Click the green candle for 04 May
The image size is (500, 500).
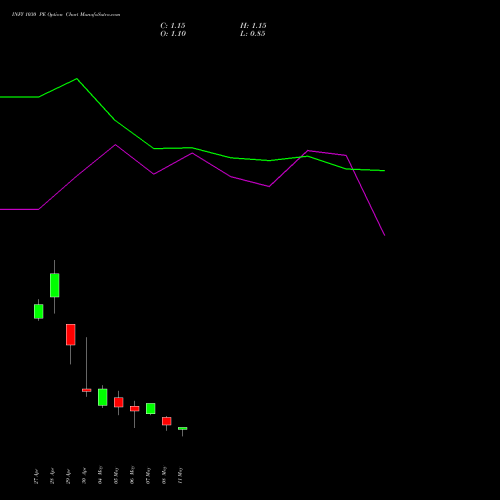tap(103, 397)
